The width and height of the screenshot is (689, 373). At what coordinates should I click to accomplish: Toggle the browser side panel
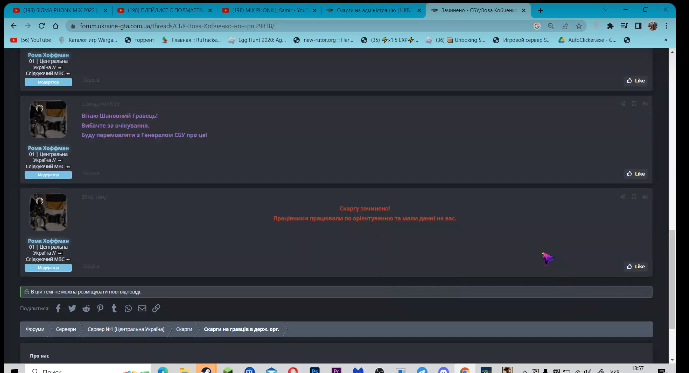pos(638,26)
